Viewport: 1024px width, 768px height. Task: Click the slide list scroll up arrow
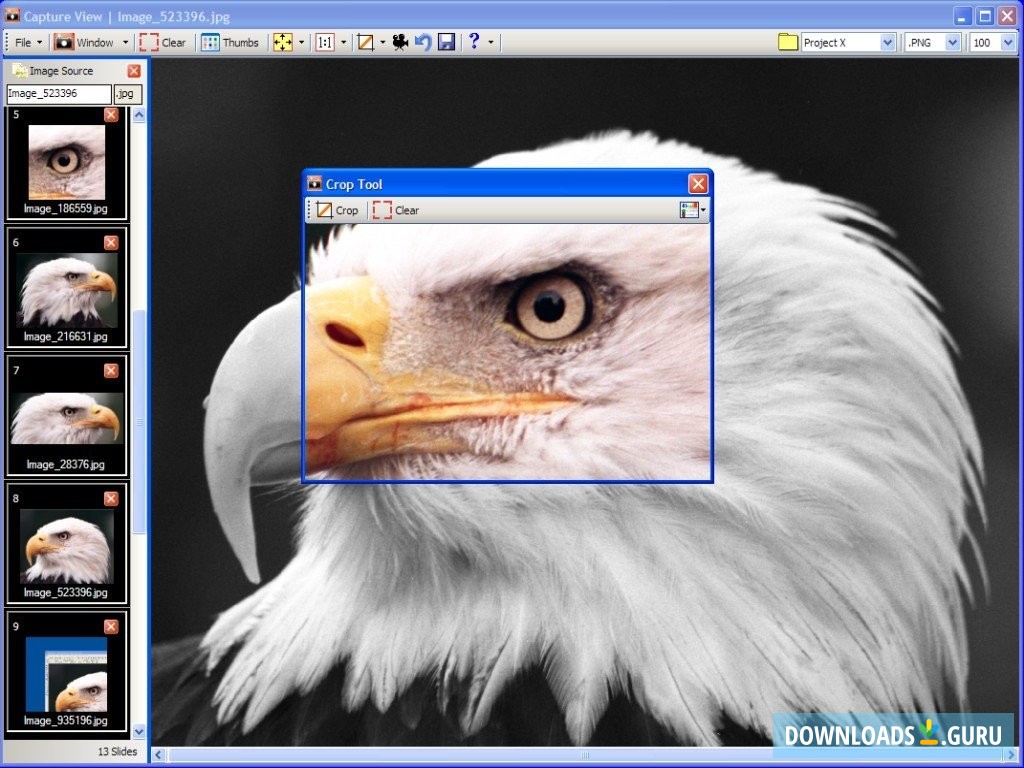[139, 116]
